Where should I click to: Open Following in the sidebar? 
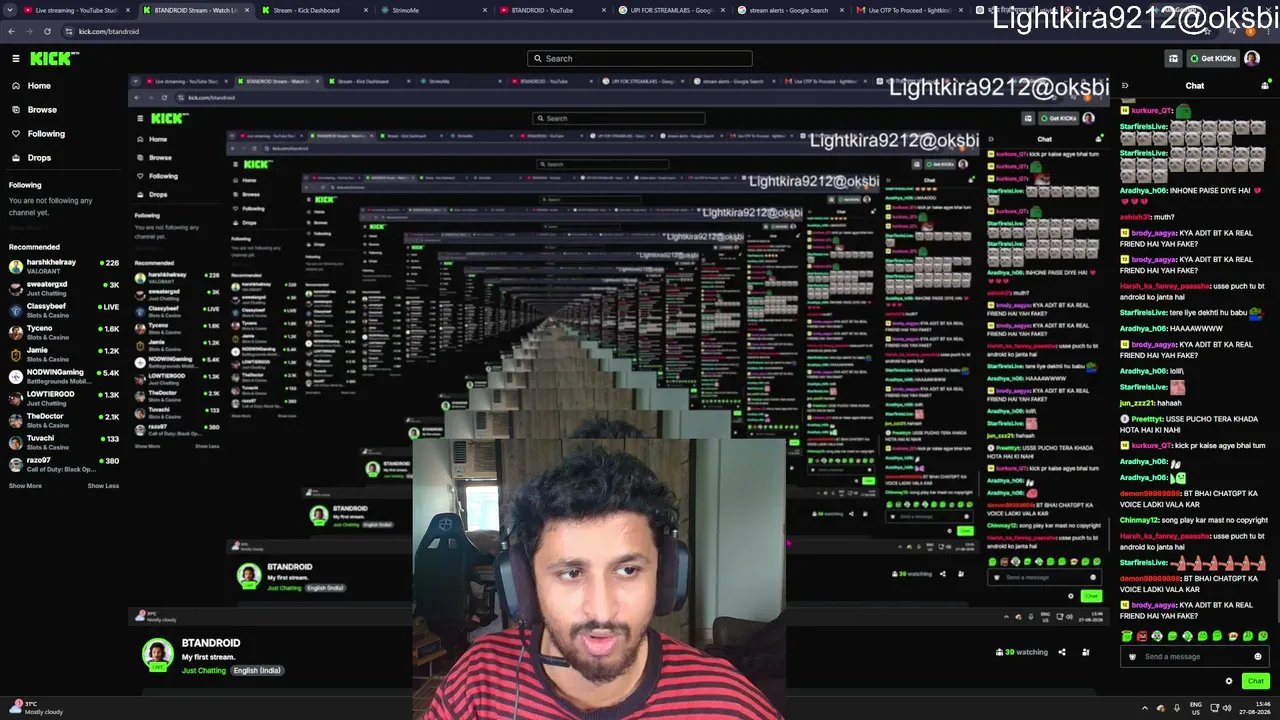click(x=46, y=134)
